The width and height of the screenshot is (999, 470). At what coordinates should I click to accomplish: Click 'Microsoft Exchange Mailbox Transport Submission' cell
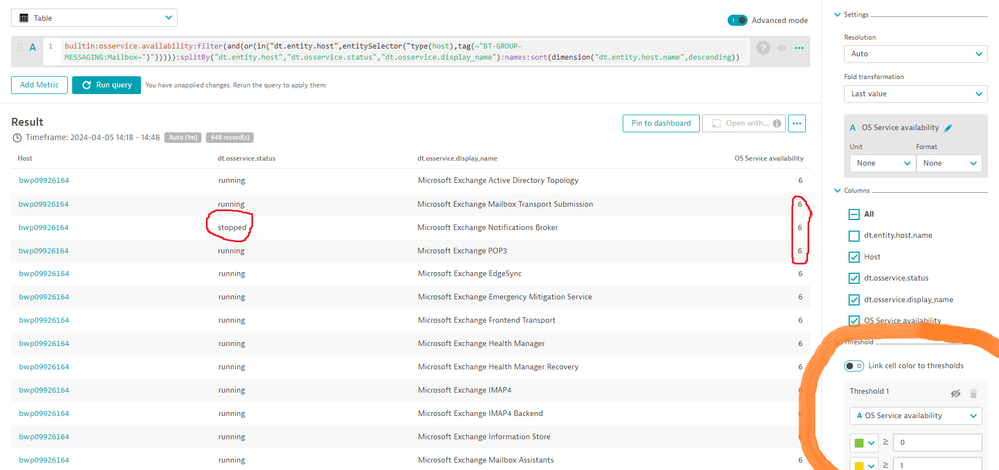[x=505, y=204]
